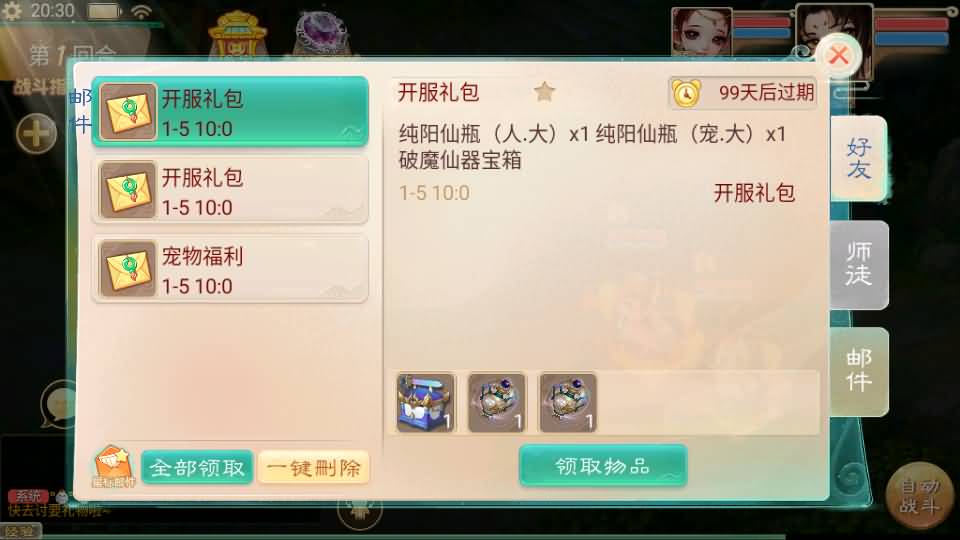Click the 一键删除 button
The height and width of the screenshot is (540, 960).
tap(313, 468)
